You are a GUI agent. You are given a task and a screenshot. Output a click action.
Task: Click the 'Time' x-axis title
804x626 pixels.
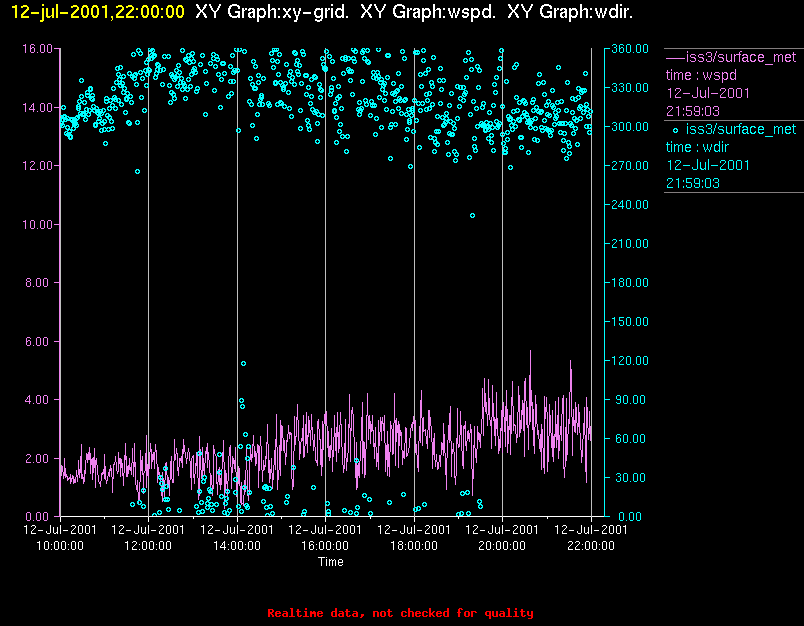(x=331, y=562)
